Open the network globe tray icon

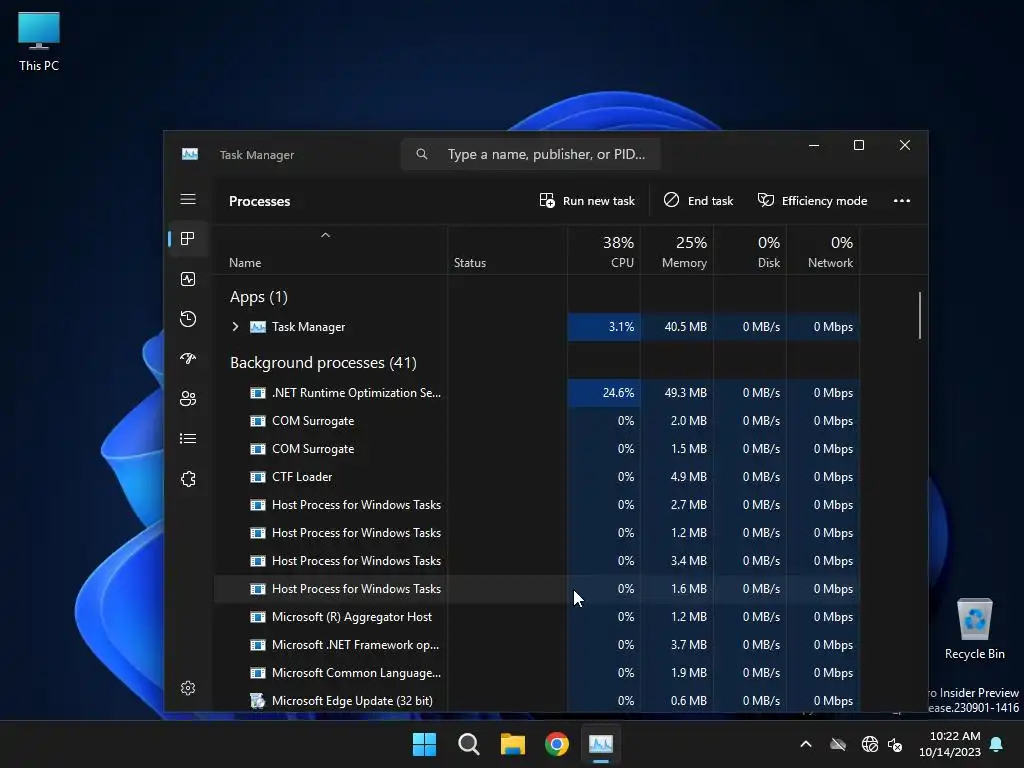(x=869, y=744)
